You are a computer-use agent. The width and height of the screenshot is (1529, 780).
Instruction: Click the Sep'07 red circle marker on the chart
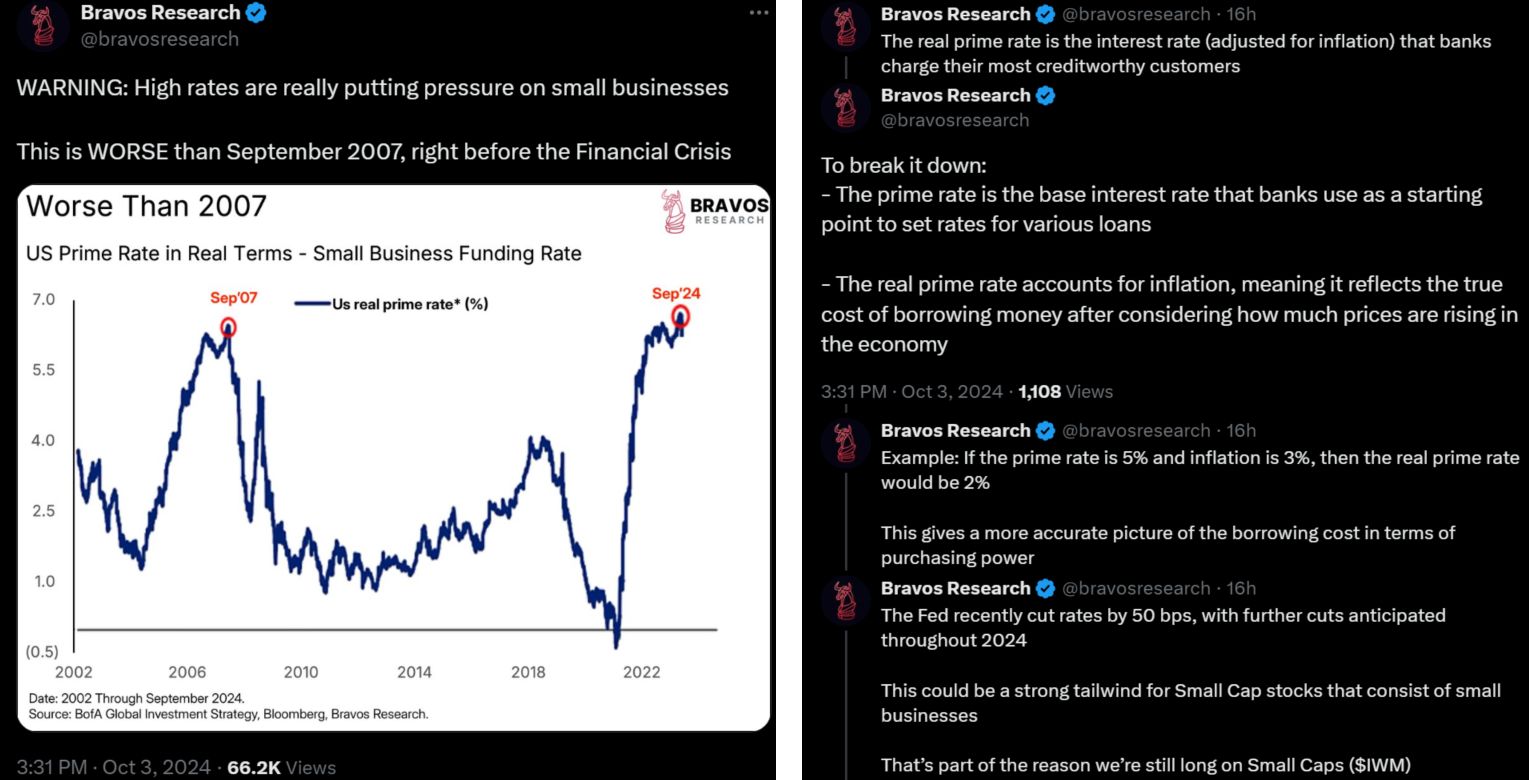coord(228,326)
